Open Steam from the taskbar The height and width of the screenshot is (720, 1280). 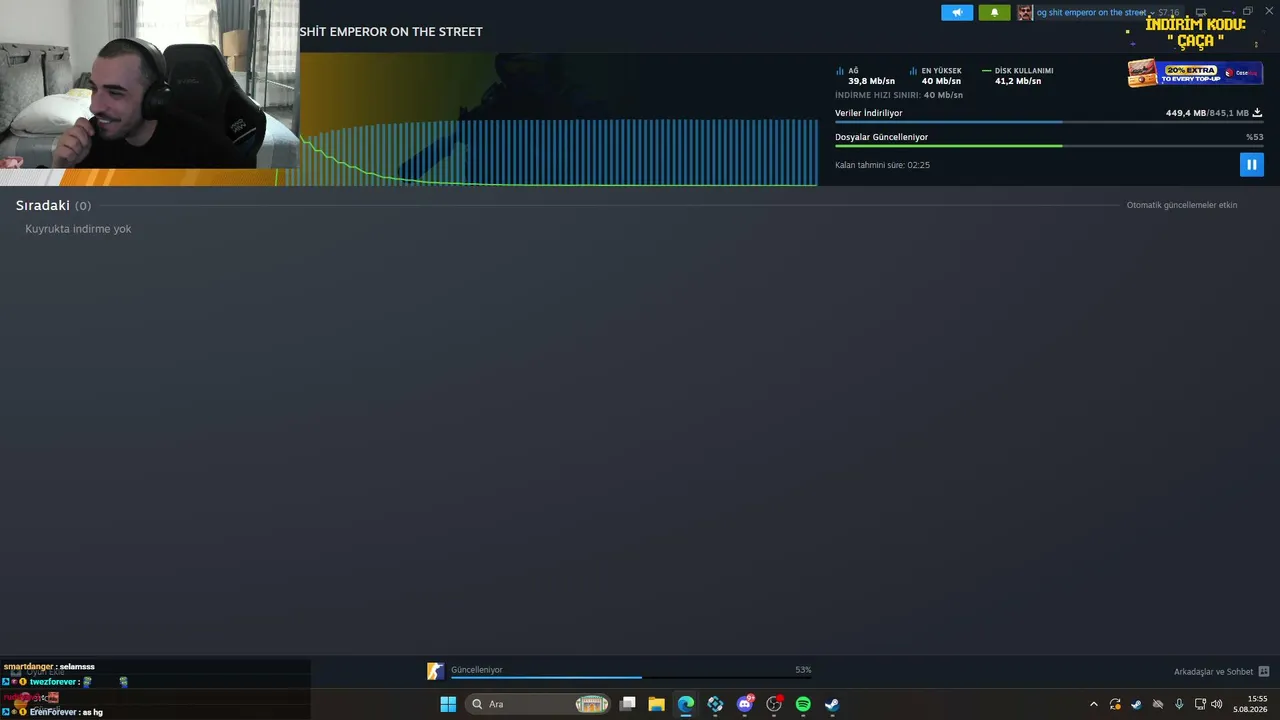tap(832, 704)
